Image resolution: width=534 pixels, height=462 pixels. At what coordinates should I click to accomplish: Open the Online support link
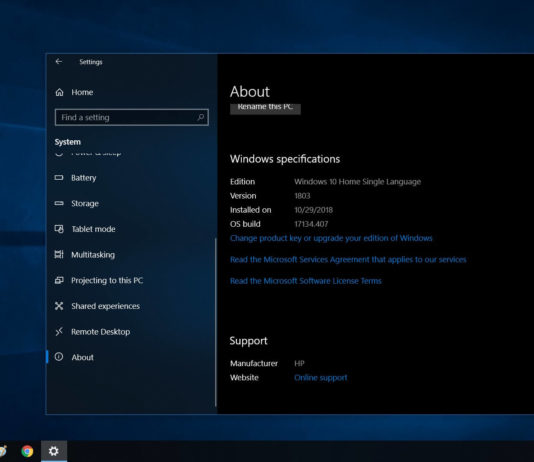[x=321, y=378]
